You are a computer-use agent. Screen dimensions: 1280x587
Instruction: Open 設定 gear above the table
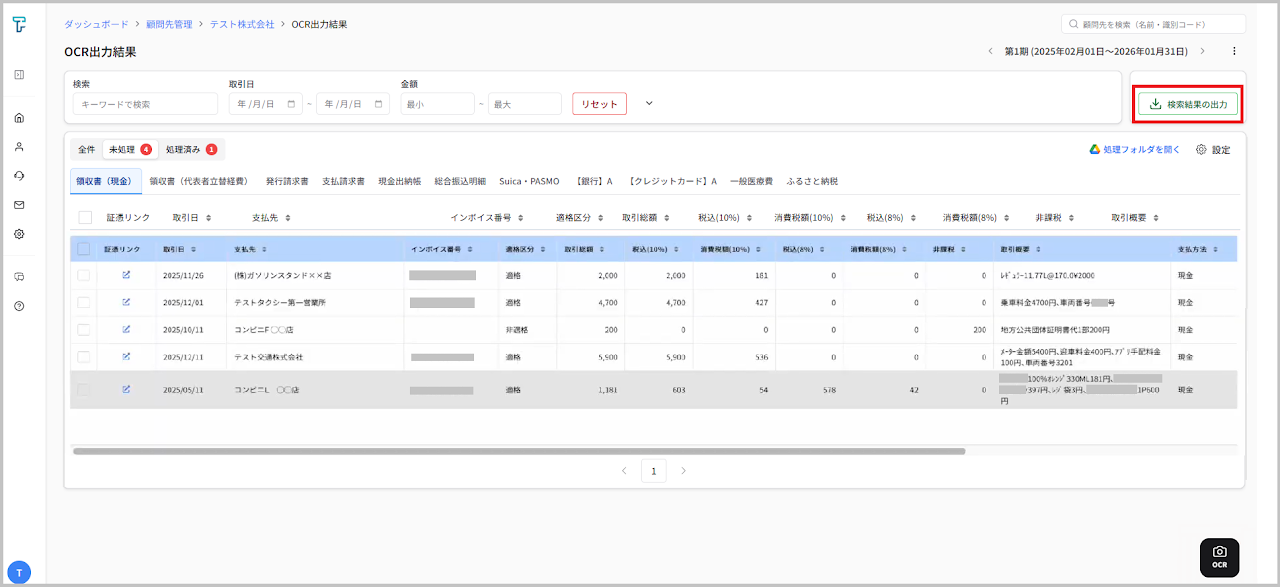pos(1213,149)
